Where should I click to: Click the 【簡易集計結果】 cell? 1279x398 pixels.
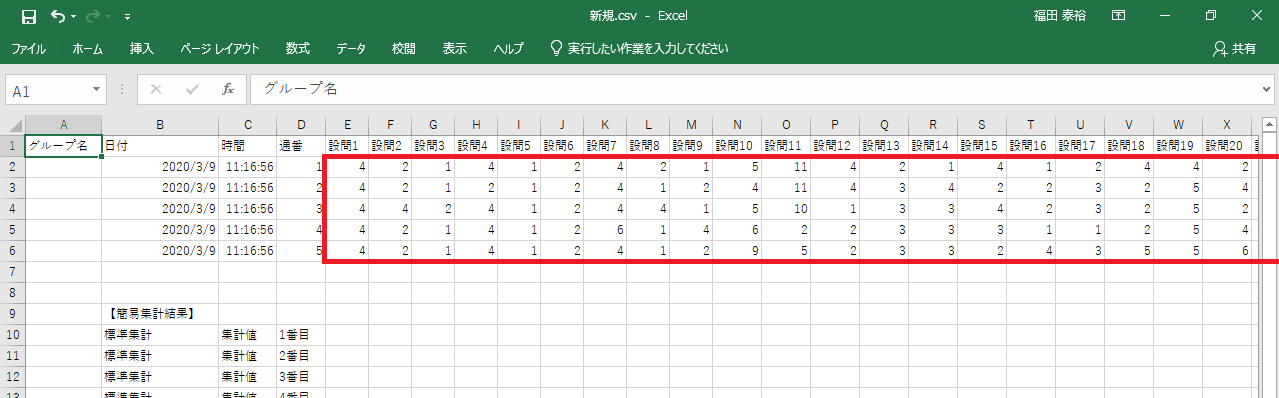pos(160,314)
